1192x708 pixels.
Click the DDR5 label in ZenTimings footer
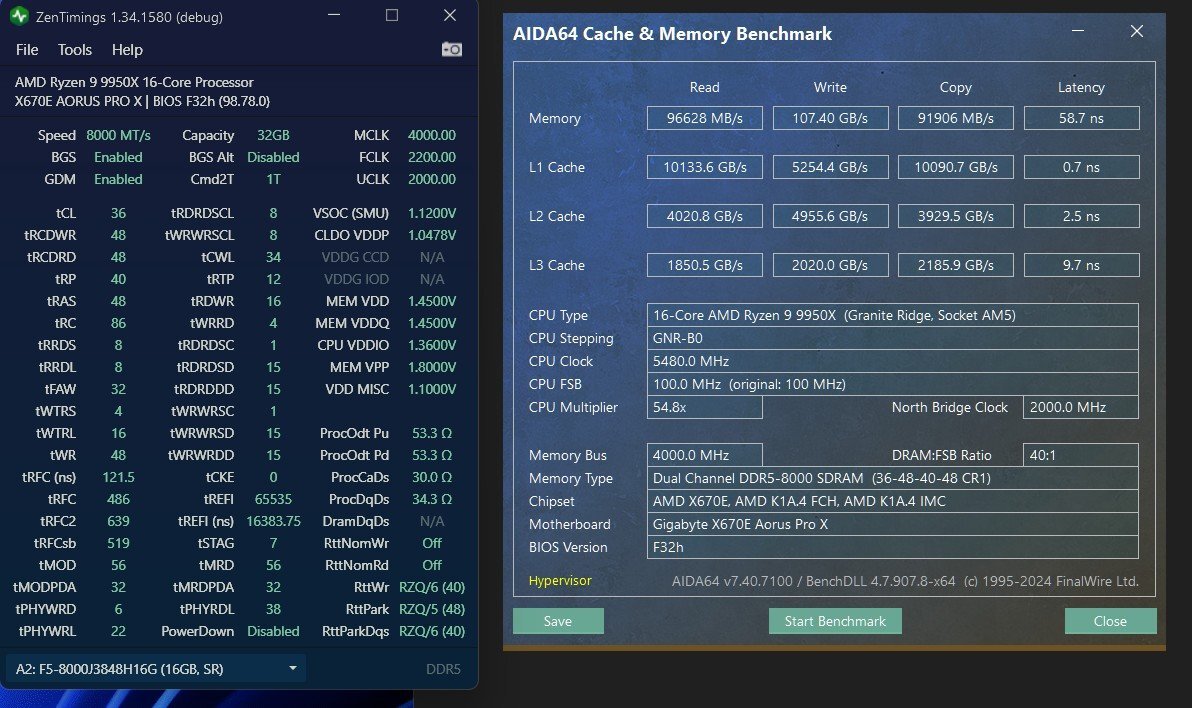tap(443, 669)
